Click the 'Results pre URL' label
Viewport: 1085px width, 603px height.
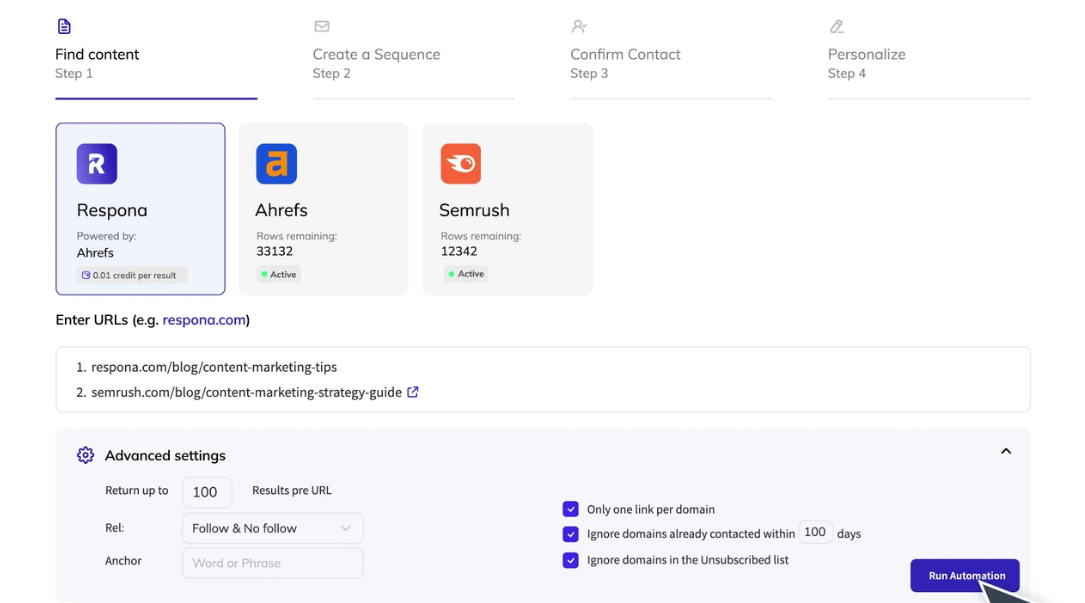pos(292,490)
